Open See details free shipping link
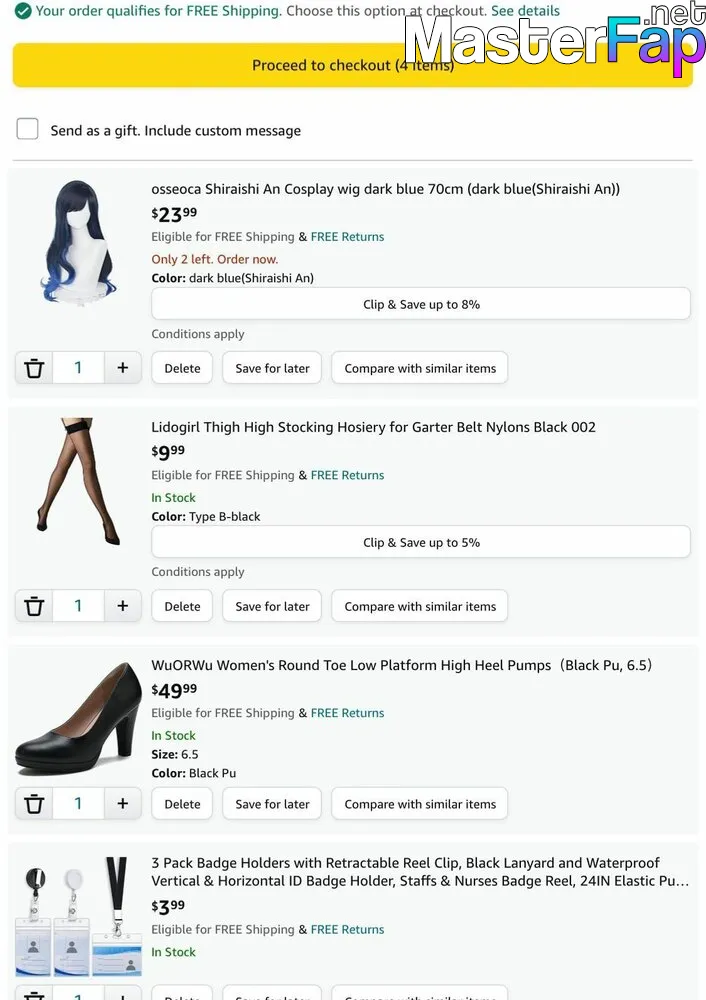 click(x=525, y=11)
